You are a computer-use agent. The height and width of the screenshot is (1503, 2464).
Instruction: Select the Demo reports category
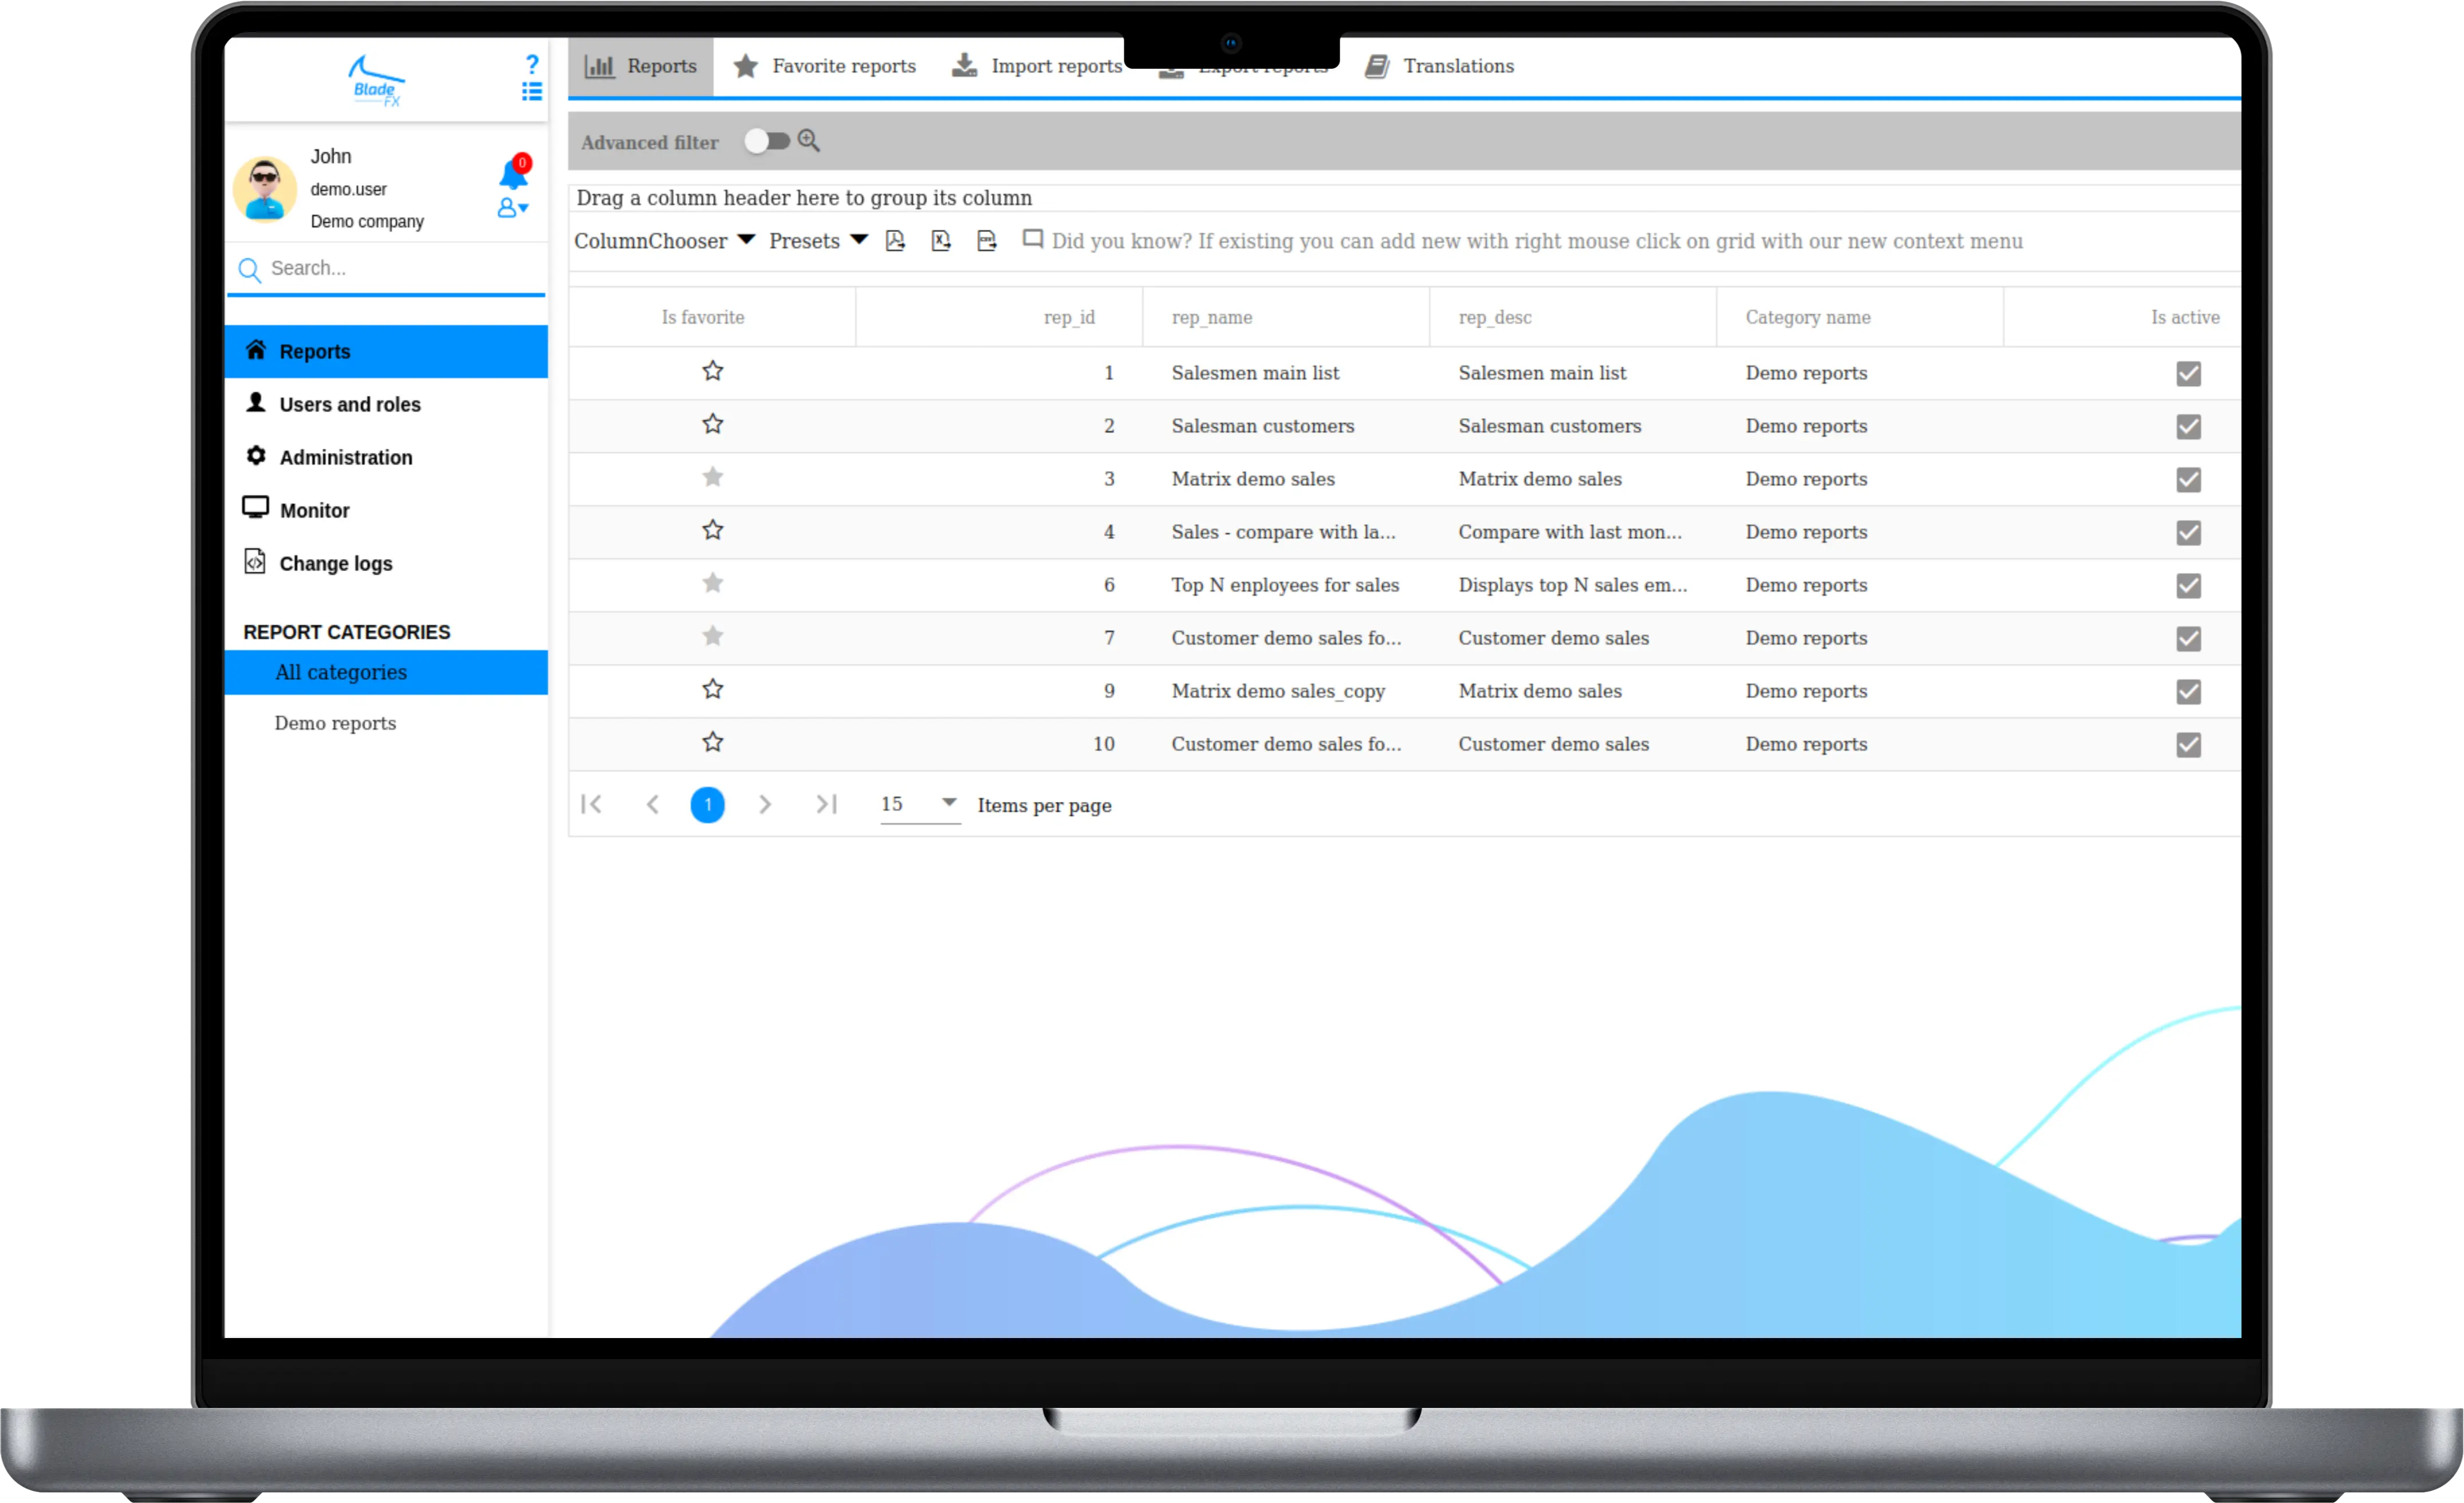pos(335,723)
